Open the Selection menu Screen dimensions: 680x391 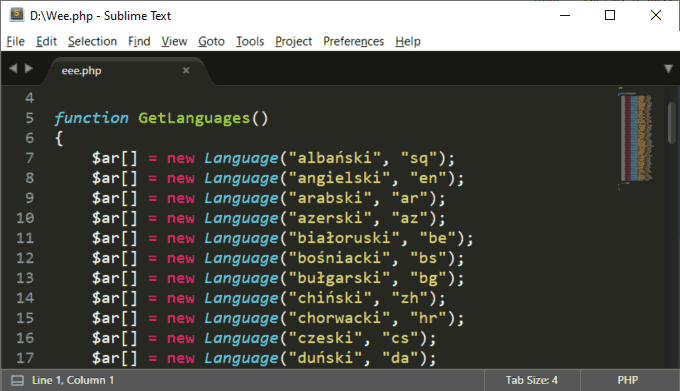click(92, 41)
